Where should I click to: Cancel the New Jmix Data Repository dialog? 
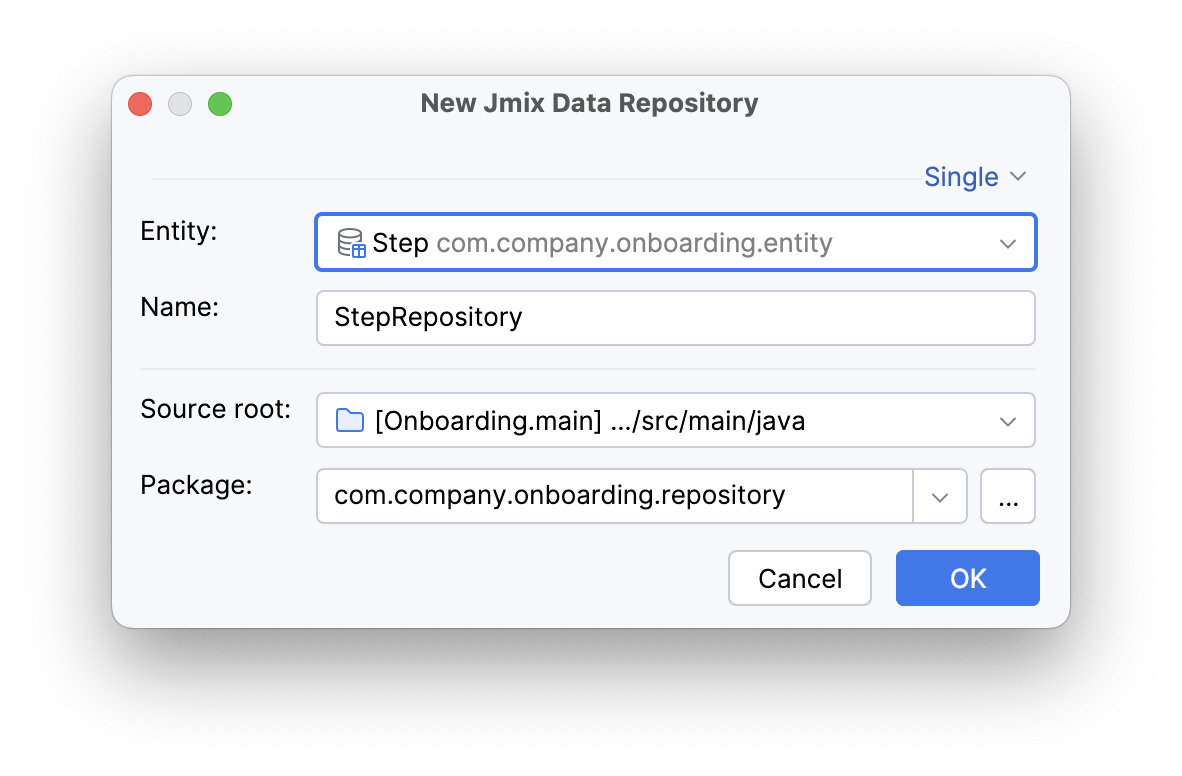click(x=799, y=578)
